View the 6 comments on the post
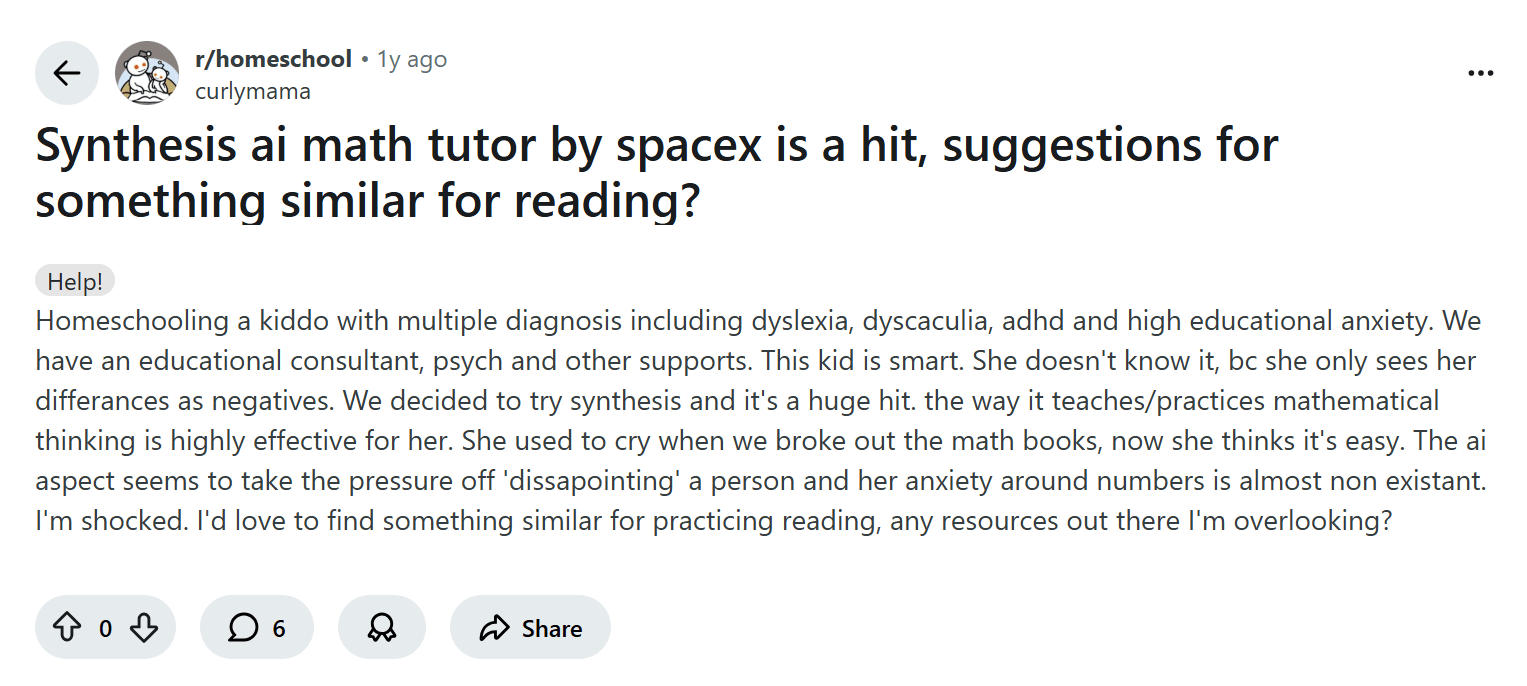The width and height of the screenshot is (1527, 686). [x=257, y=628]
